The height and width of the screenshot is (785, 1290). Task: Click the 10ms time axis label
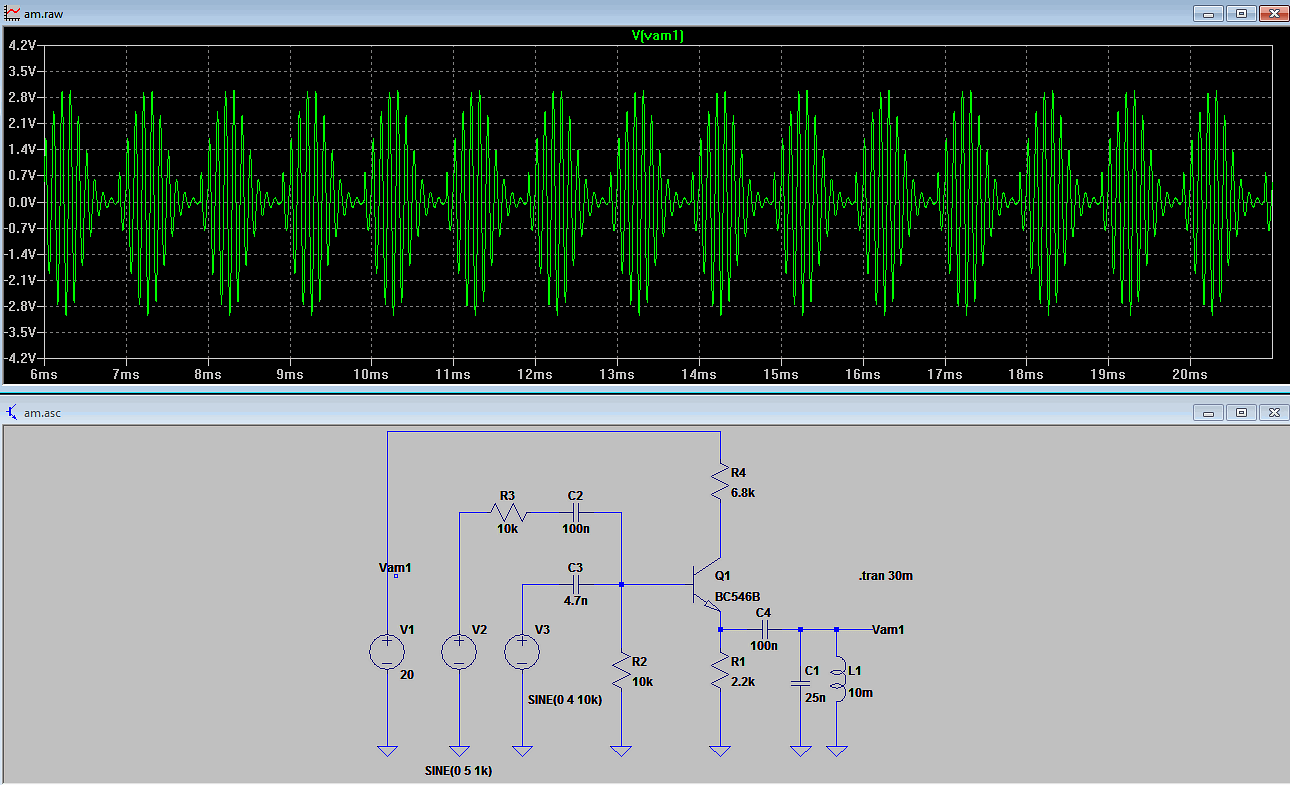pos(371,374)
